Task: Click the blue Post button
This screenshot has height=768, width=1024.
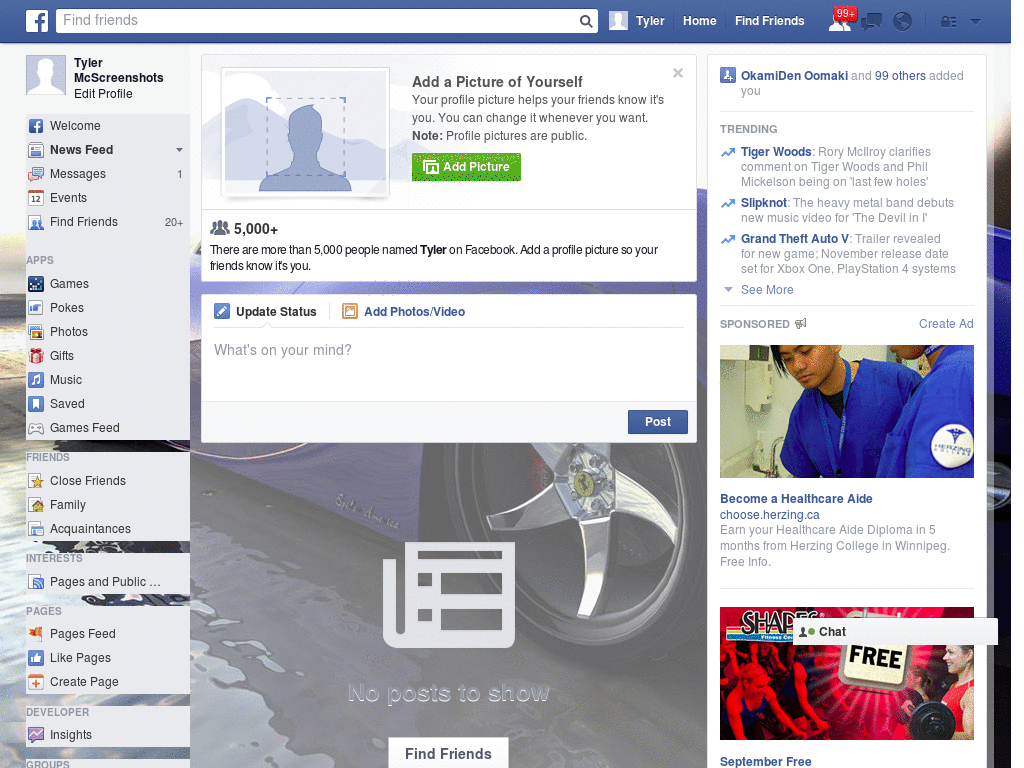Action: point(658,422)
